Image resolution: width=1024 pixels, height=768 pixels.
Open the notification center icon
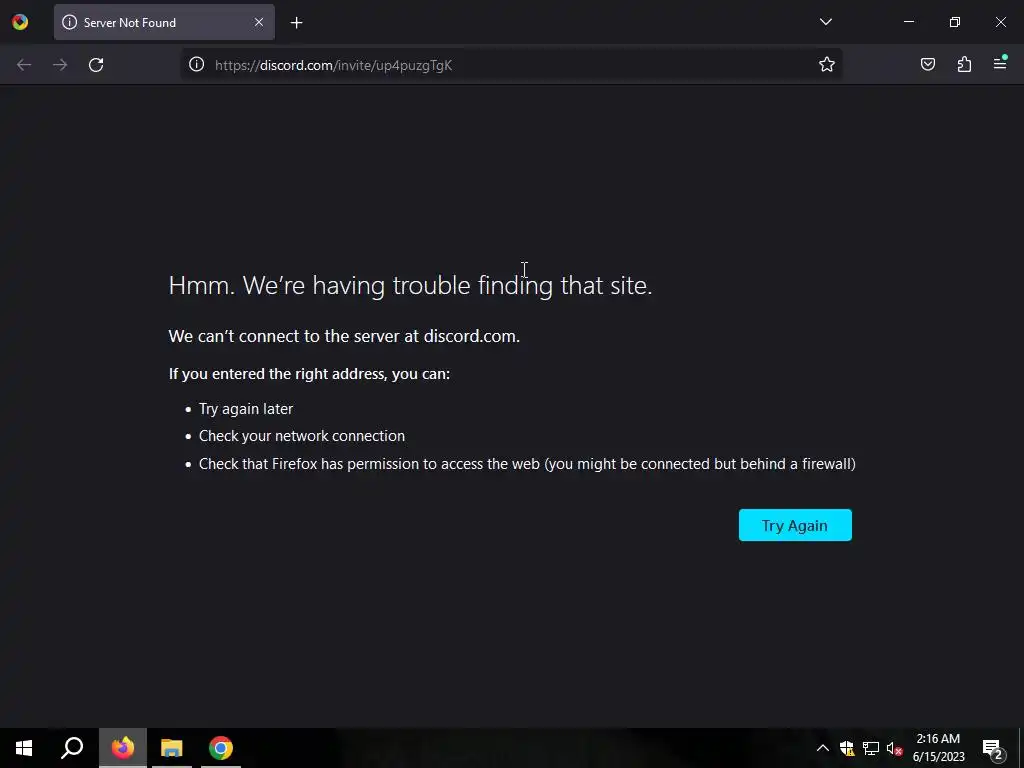[x=992, y=748]
